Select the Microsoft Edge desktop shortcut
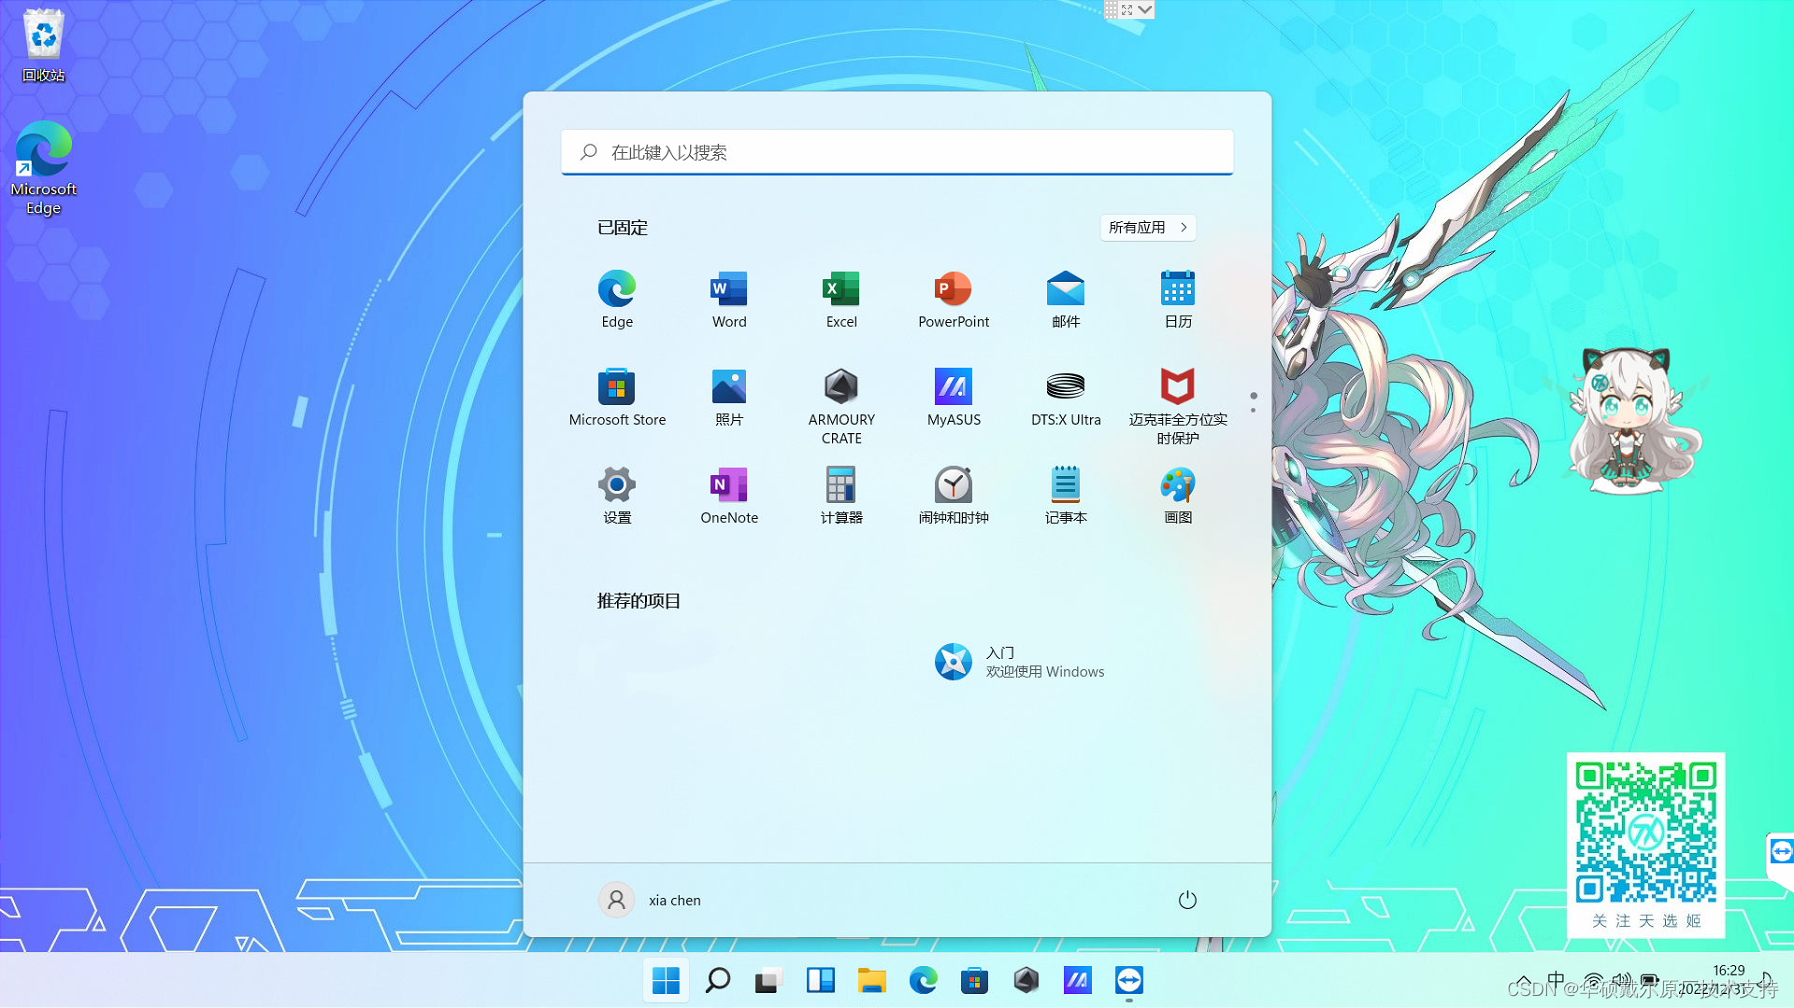Screen dimensions: 1794x1008 tap(43, 168)
